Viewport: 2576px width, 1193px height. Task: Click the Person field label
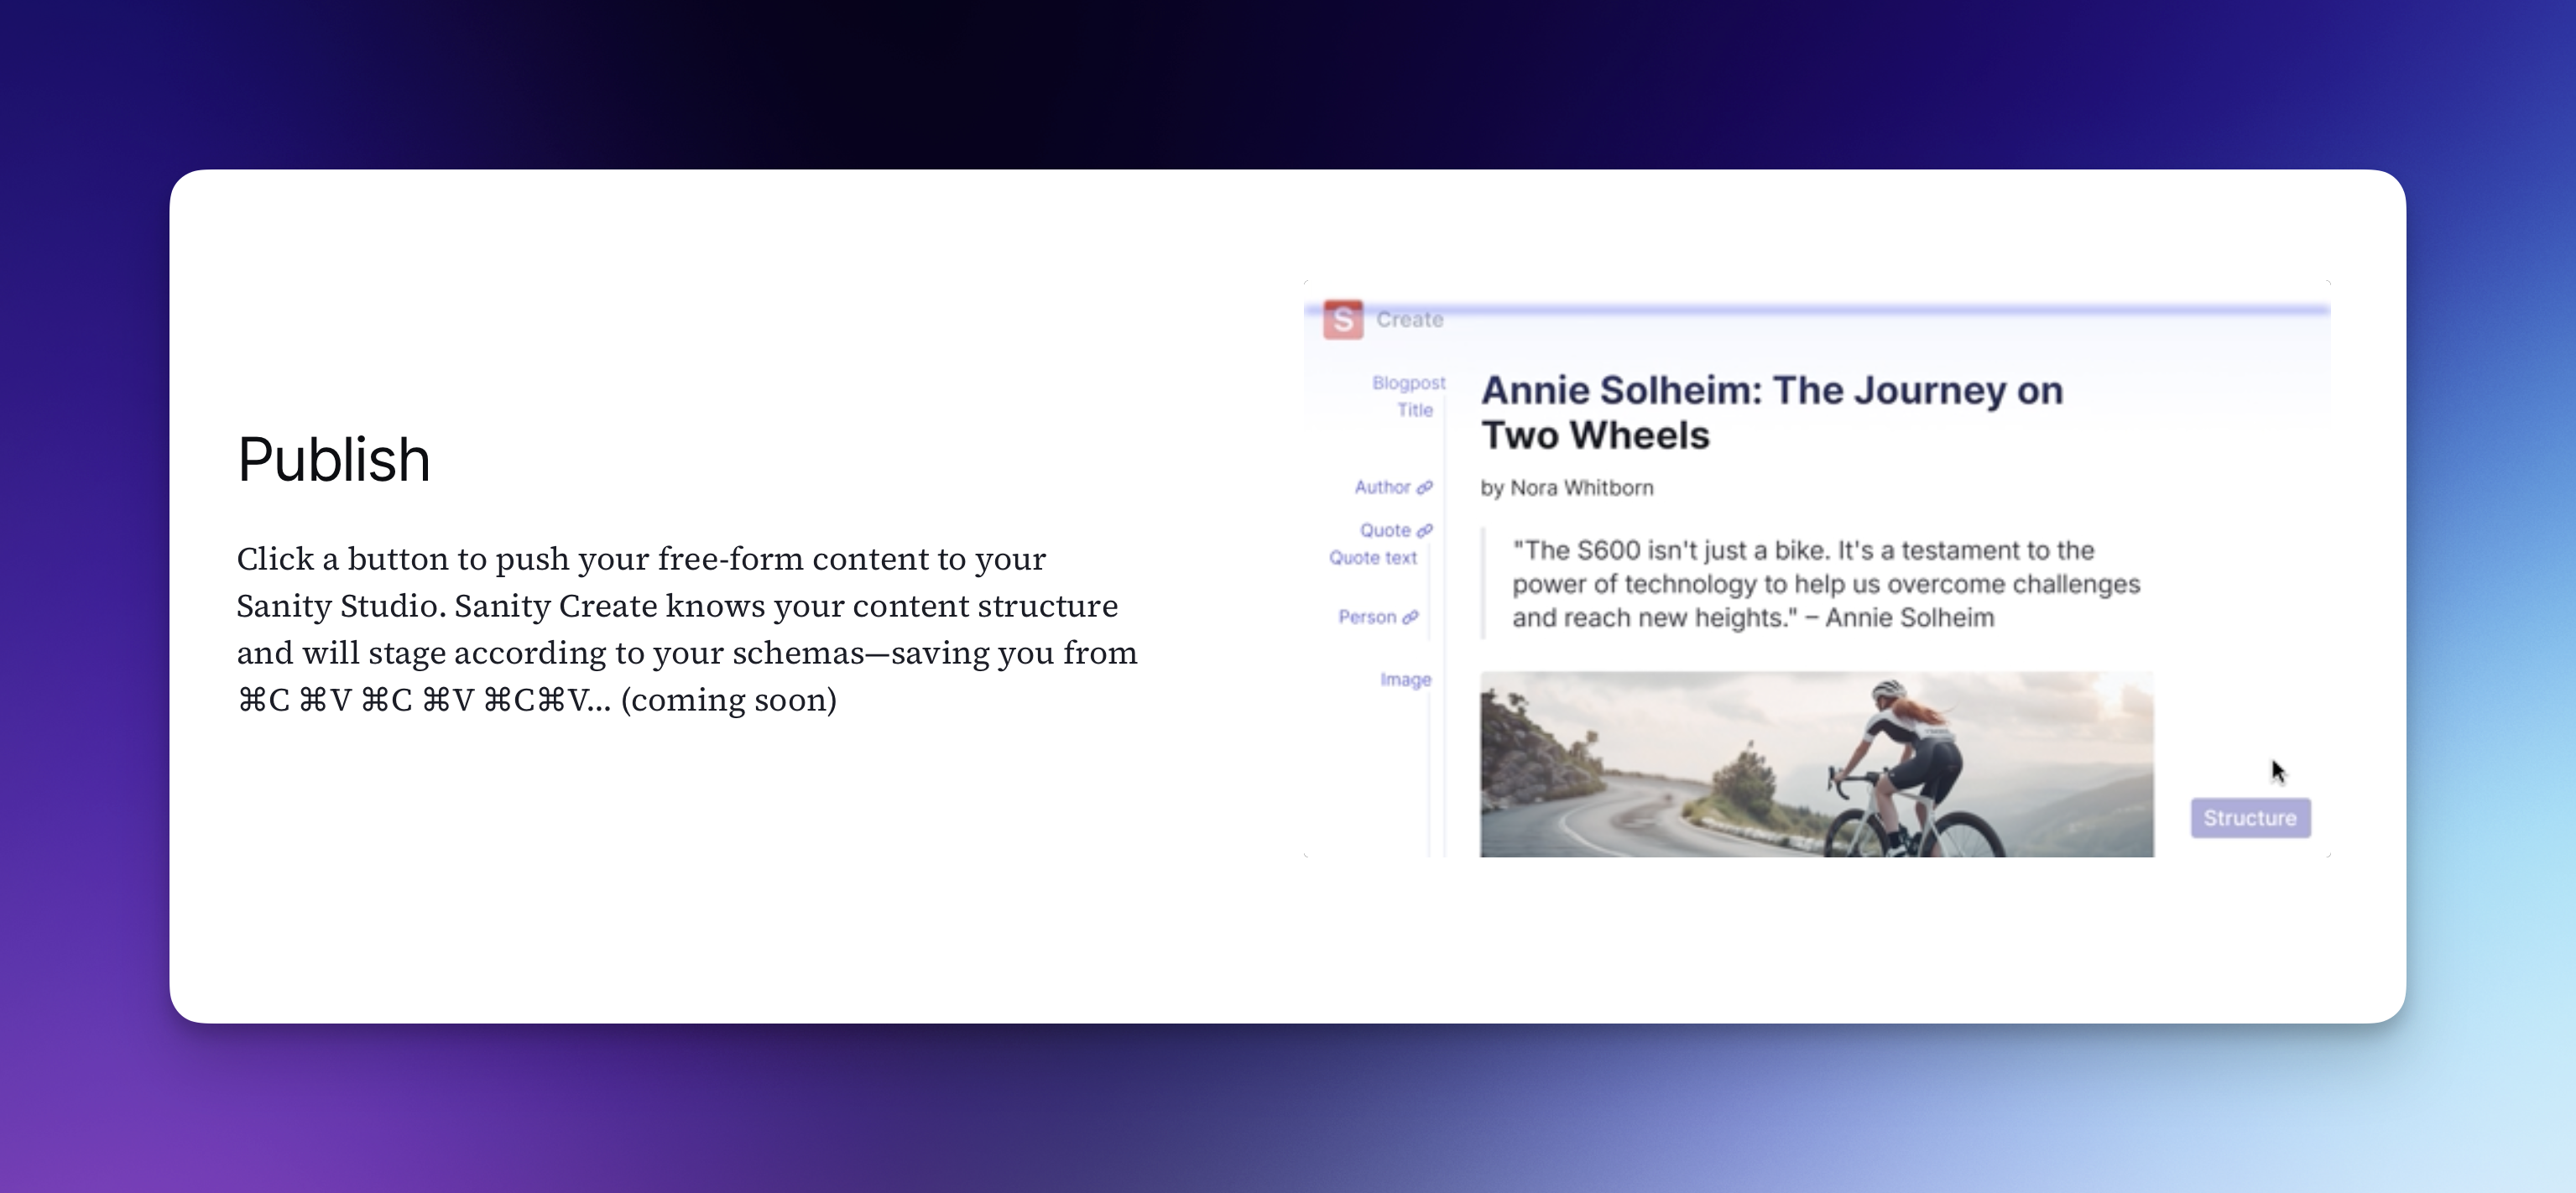pyautogui.click(x=1366, y=617)
